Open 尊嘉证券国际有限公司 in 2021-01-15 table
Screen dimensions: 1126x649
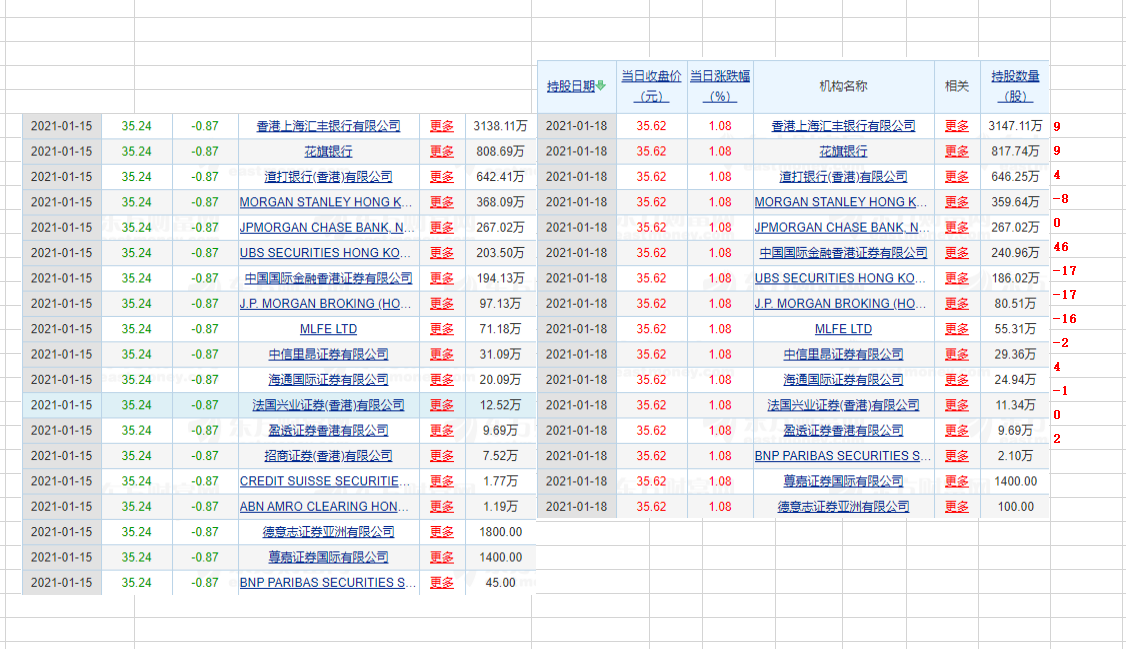click(328, 557)
